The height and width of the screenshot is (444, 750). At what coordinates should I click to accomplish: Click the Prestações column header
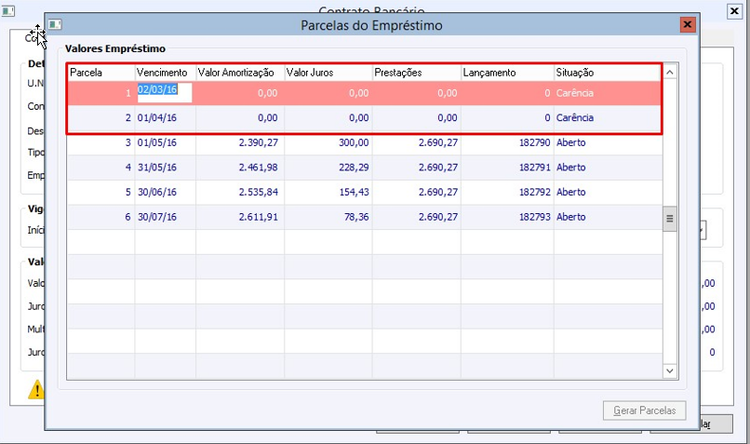click(417, 73)
